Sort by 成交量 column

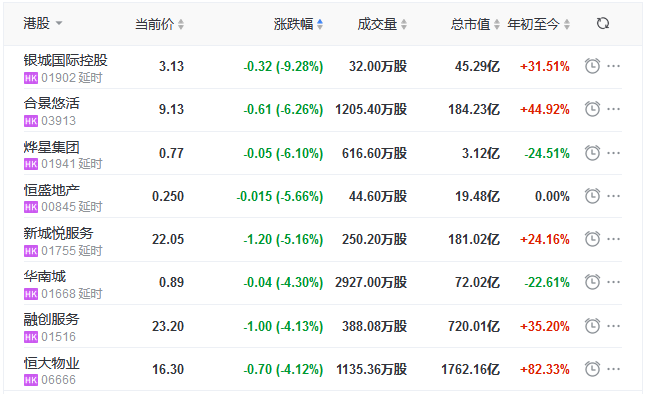[382, 24]
